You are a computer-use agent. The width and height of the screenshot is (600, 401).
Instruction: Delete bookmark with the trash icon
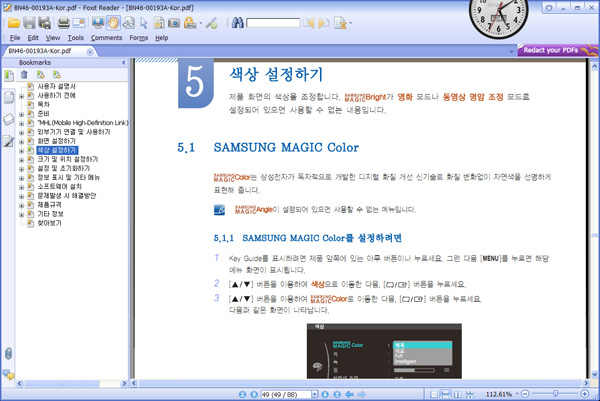(24, 75)
